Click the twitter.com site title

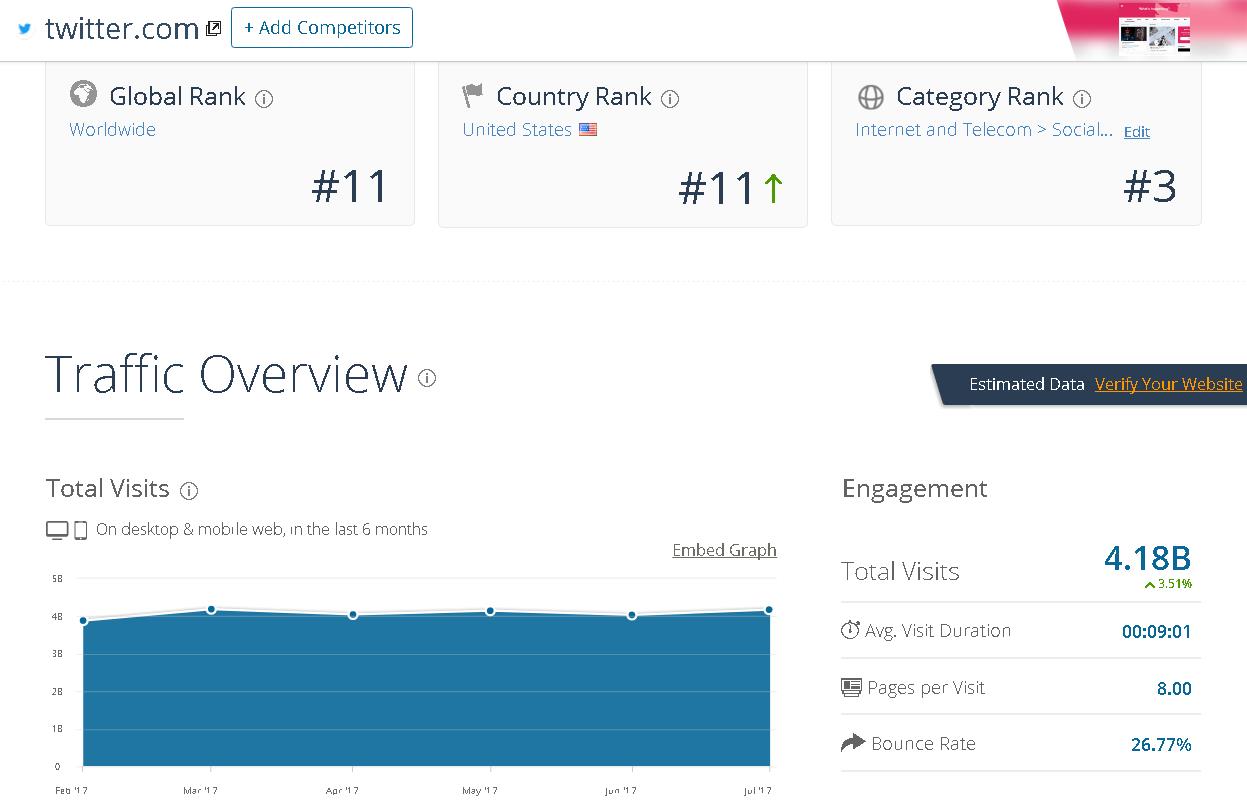(x=122, y=29)
